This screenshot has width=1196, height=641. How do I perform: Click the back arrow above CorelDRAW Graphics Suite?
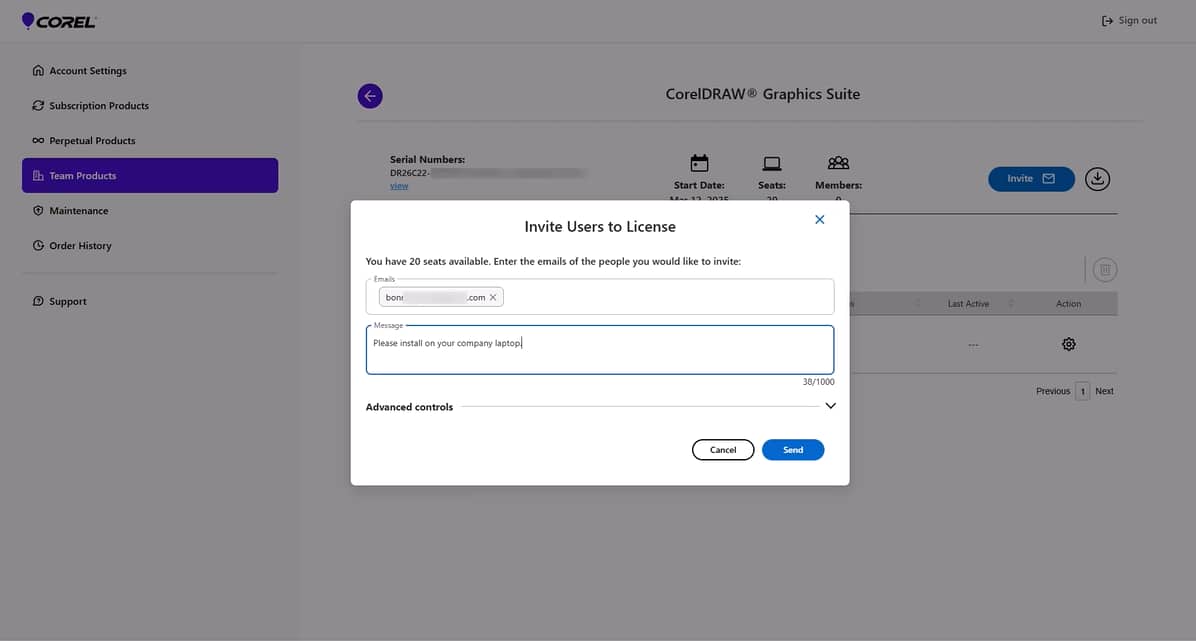[370, 95]
